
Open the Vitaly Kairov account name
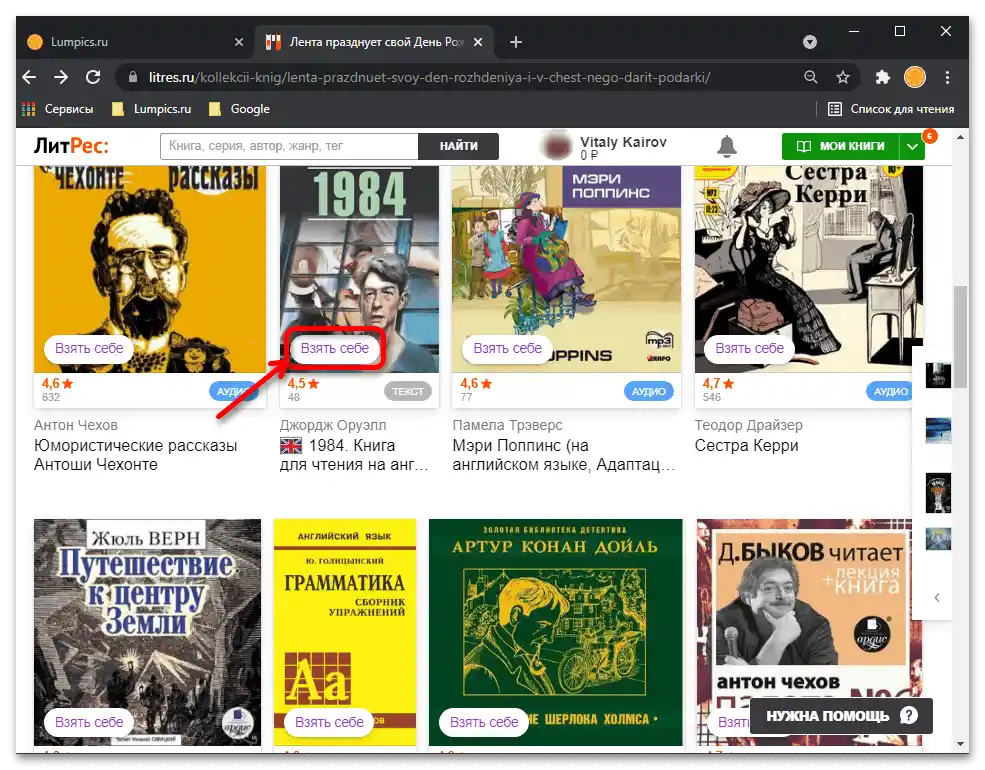(623, 143)
